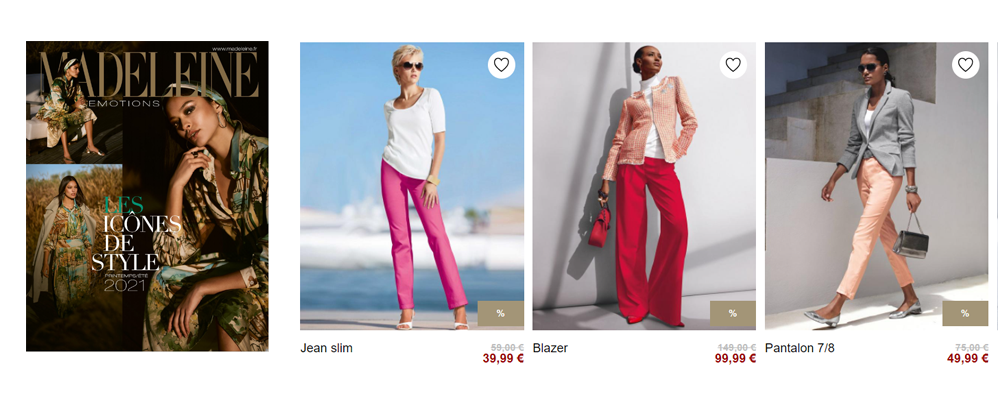Click the www.madeleine.fr text on cover
This screenshot has height=400, width=1000.
tap(237, 48)
